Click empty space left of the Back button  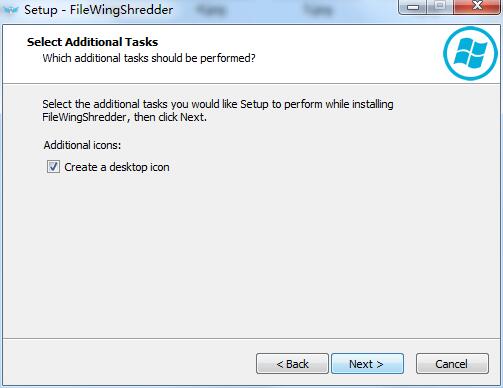pyautogui.click(x=130, y=363)
